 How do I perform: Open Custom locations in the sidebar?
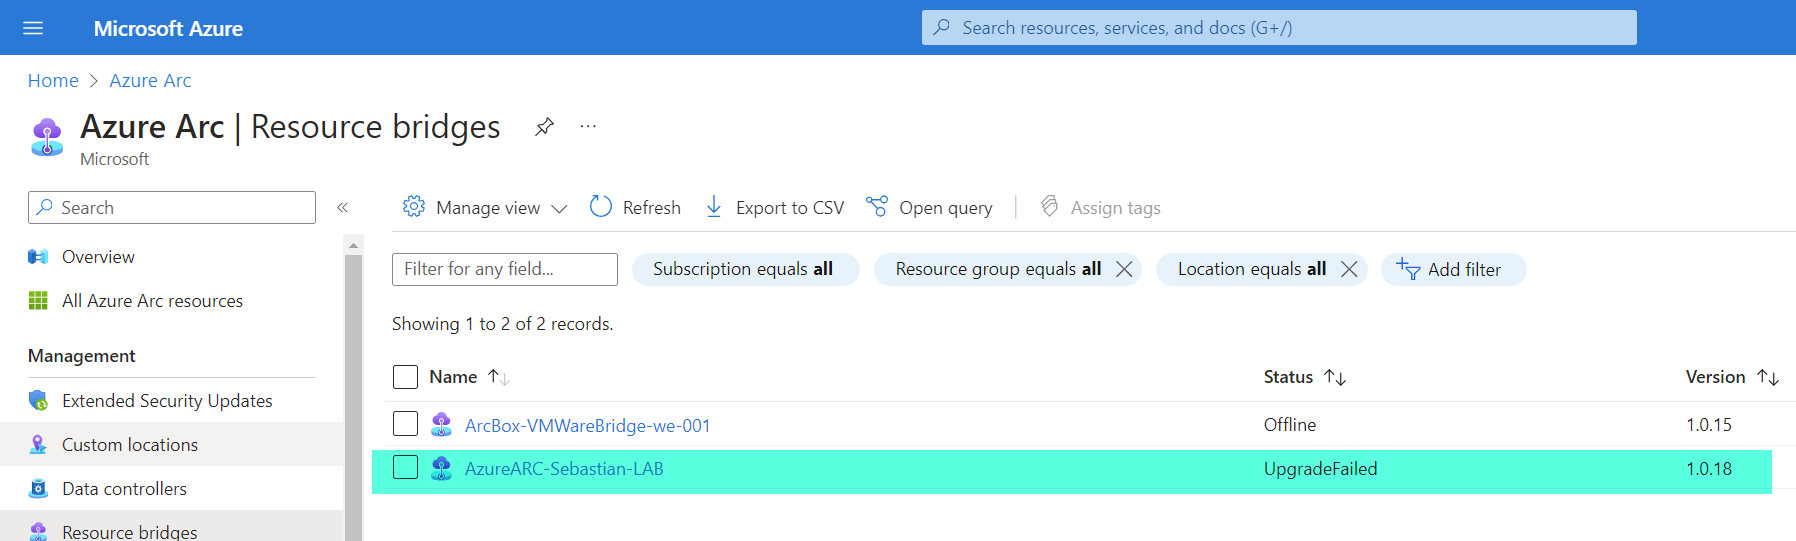tap(130, 445)
